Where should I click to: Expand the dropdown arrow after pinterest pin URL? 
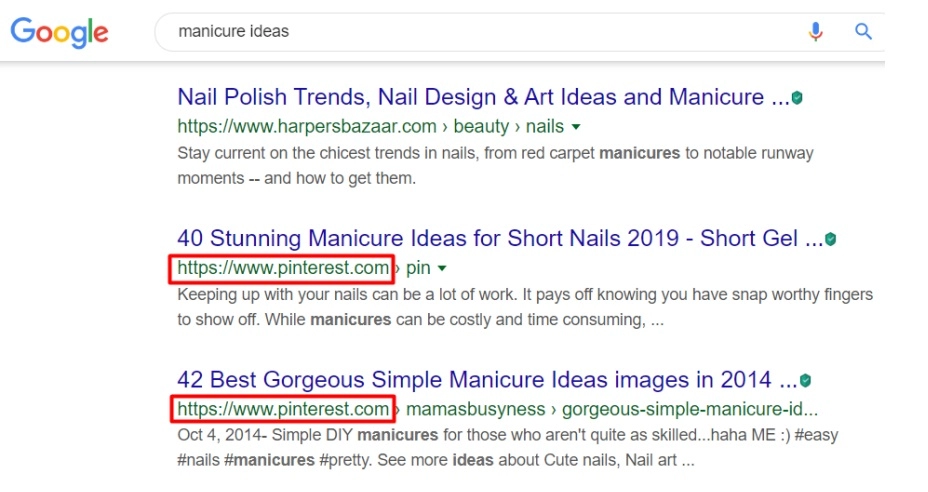[442, 268]
